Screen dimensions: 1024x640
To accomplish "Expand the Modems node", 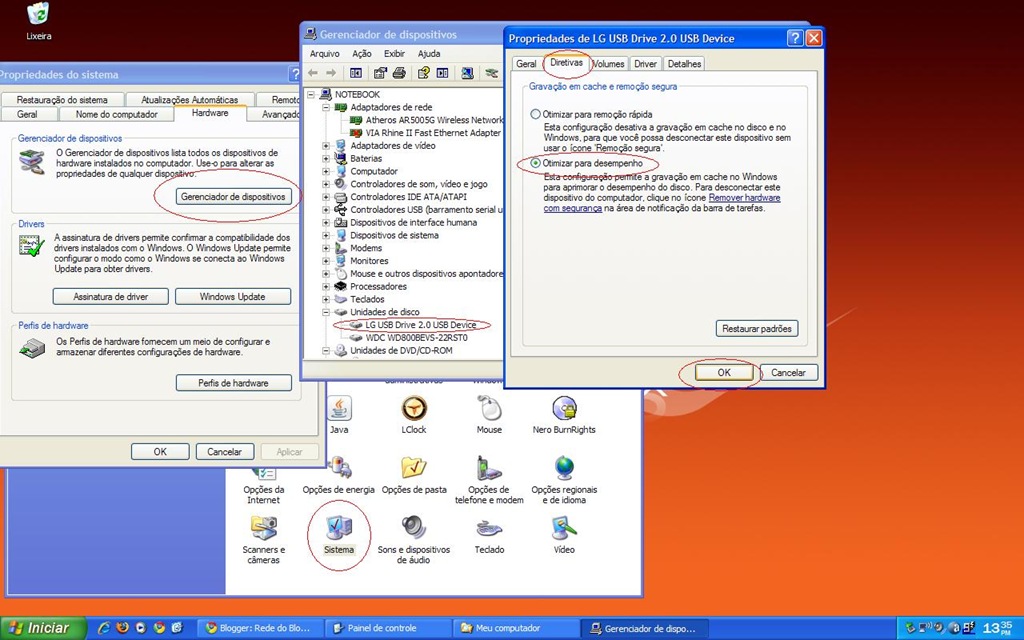I will pyautogui.click(x=326, y=248).
